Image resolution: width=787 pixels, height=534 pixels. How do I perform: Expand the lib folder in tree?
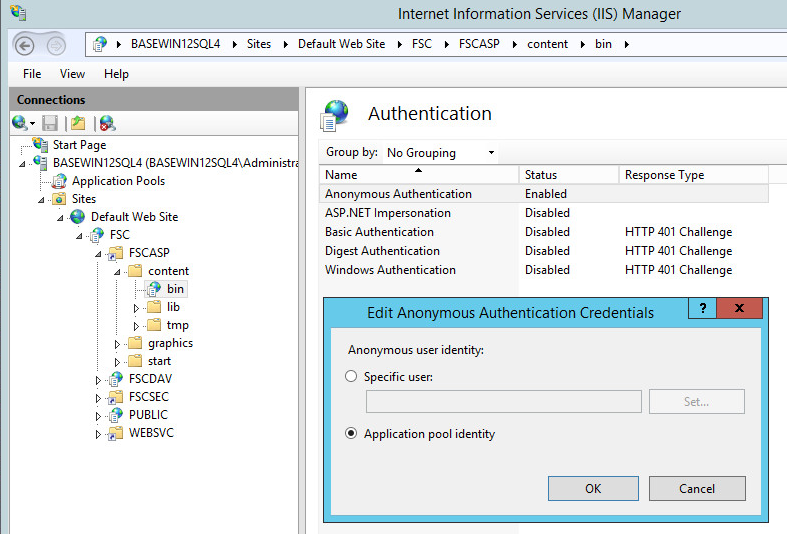pyautogui.click(x=138, y=308)
